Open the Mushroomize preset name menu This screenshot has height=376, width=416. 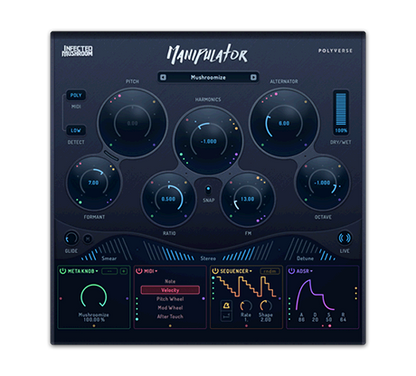coord(208,77)
